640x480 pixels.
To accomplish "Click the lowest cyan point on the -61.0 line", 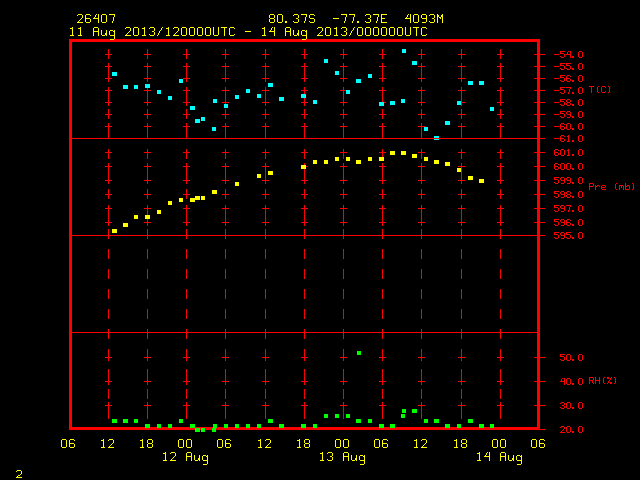I will point(436,138).
